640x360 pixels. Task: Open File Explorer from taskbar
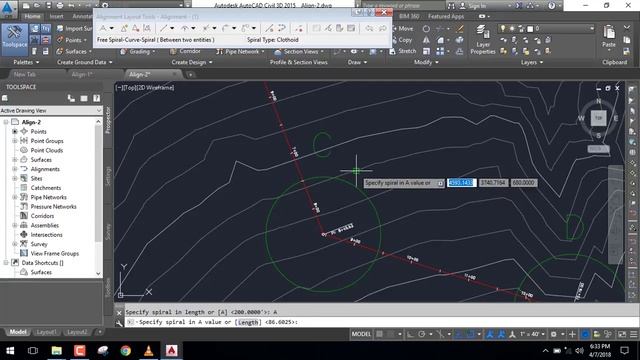click(x=56, y=351)
